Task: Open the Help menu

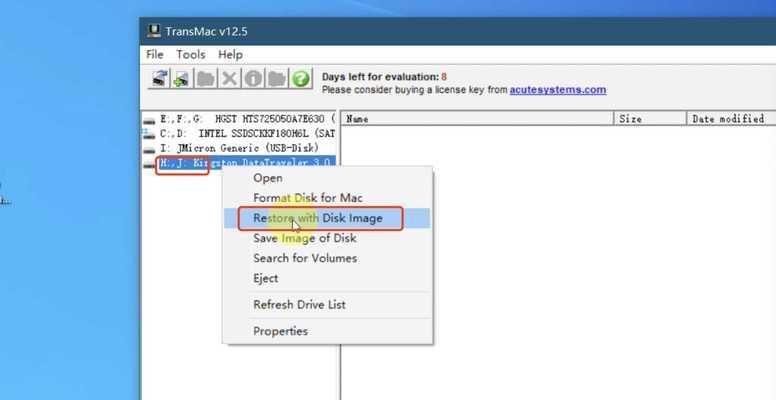Action: pyautogui.click(x=230, y=54)
